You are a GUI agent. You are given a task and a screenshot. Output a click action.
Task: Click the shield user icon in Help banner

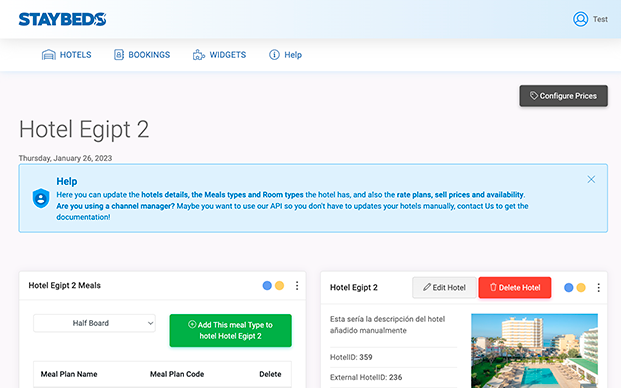41,198
